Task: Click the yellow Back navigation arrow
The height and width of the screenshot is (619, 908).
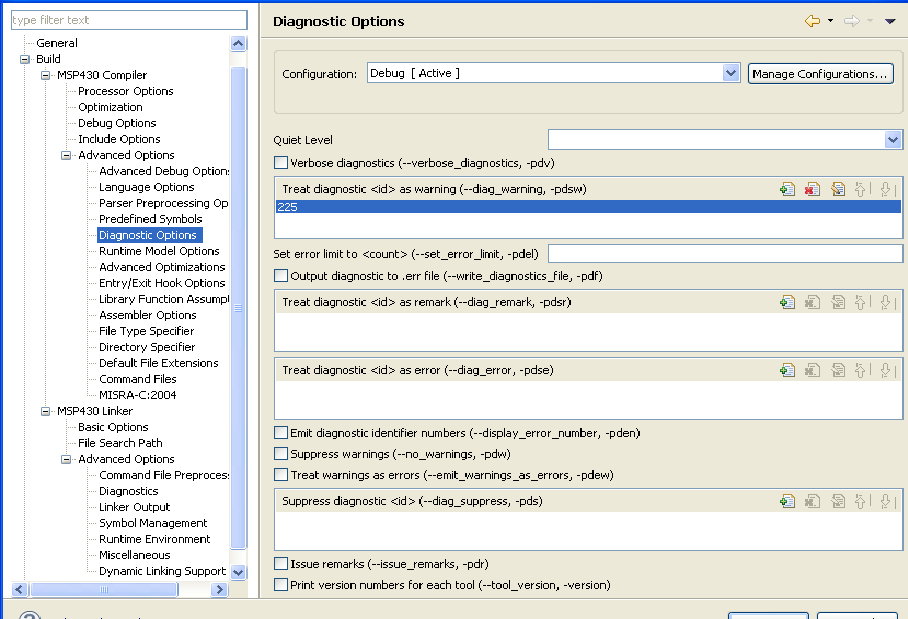Action: [x=812, y=21]
